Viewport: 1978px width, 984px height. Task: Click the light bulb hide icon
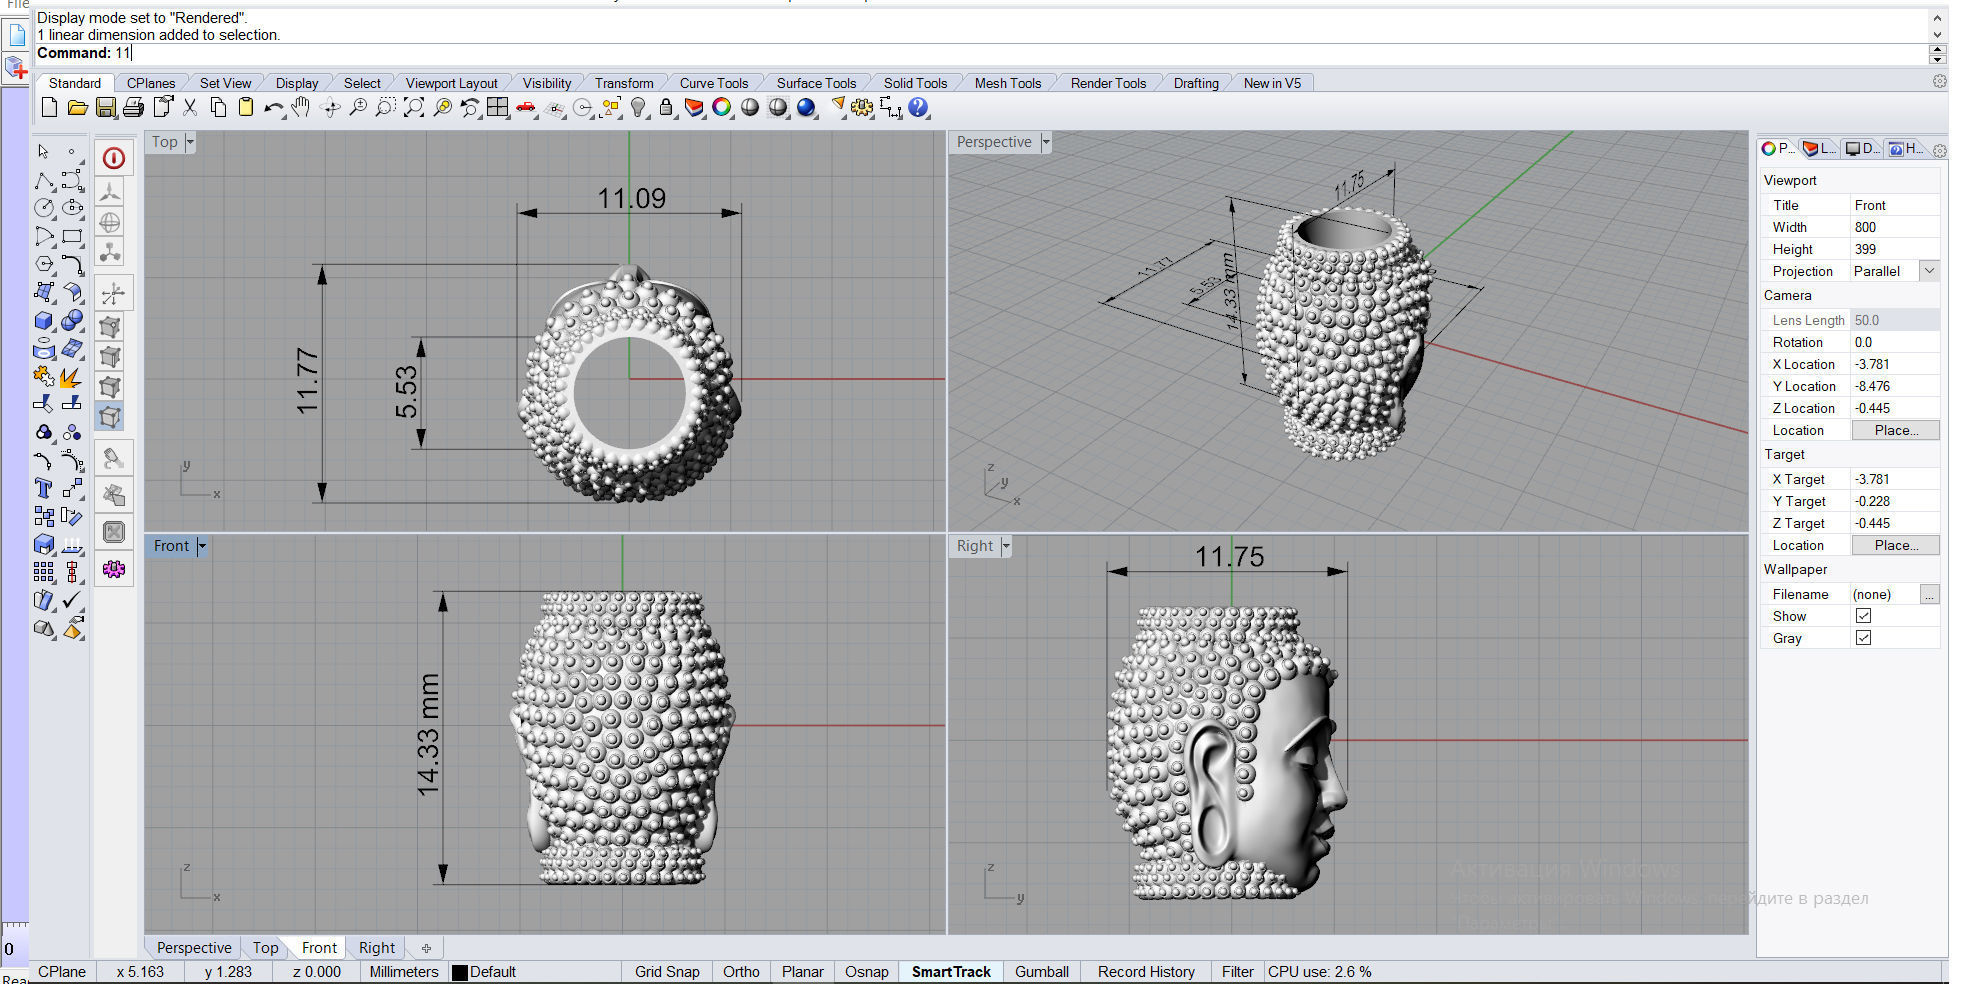[638, 107]
